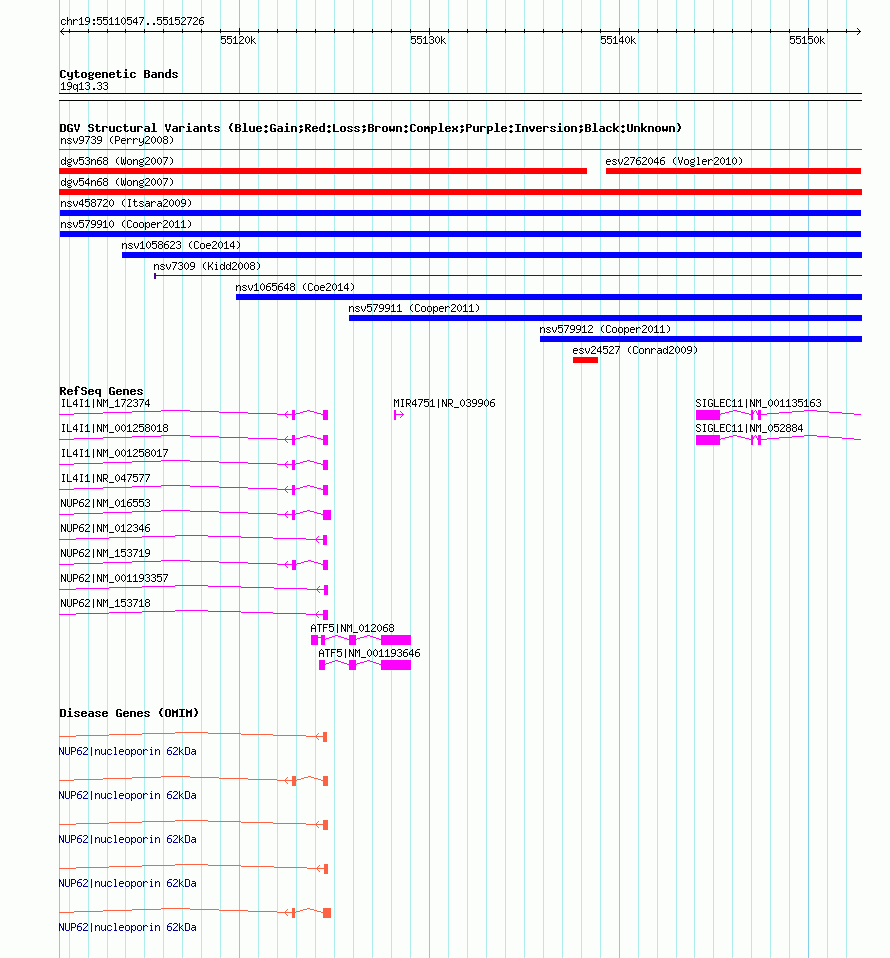Screen dimensions: 890x958
Task: Open the third NUP62|nucleoporin 62kDa OMIM link
Action: 128,839
